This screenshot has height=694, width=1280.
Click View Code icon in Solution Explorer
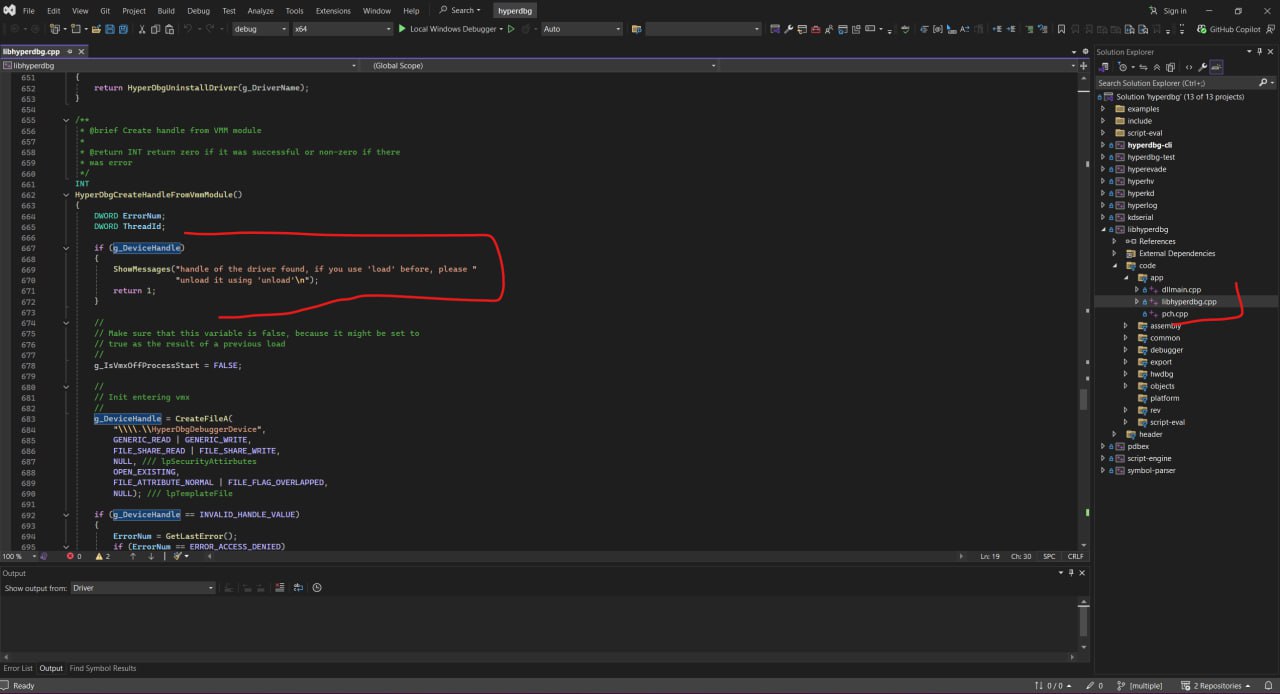click(x=1189, y=67)
